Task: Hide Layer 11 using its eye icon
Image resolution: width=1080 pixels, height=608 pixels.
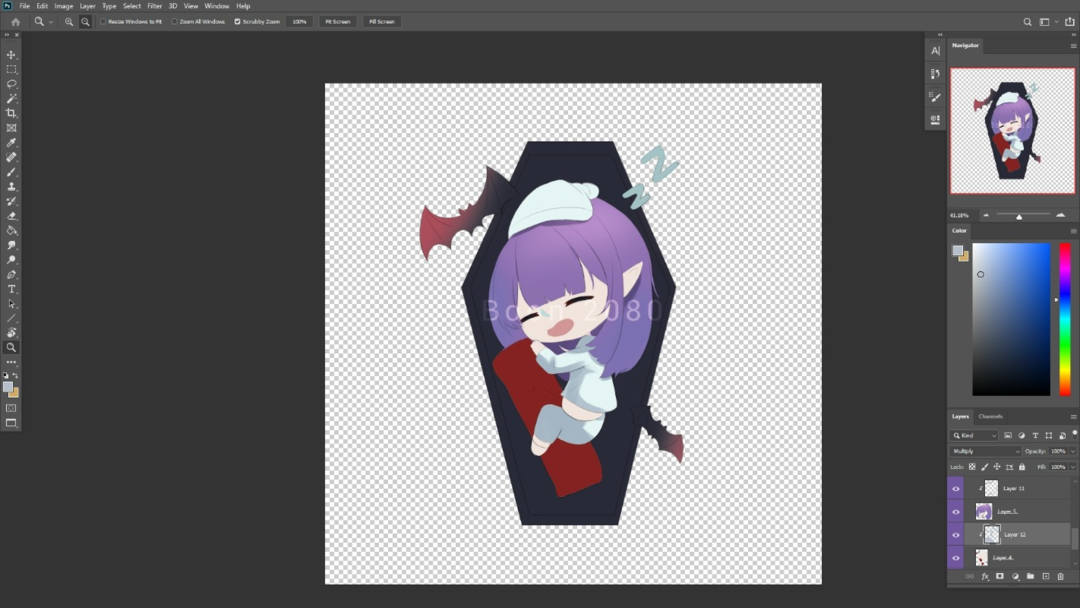Action: 956,488
